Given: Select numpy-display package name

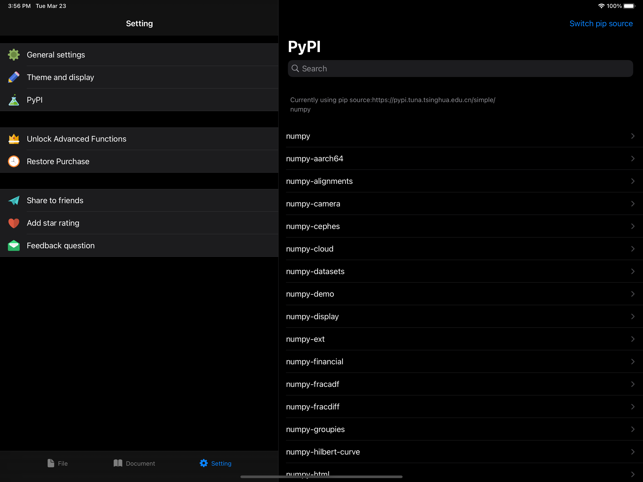Looking at the screenshot, I should pyautogui.click(x=312, y=317).
